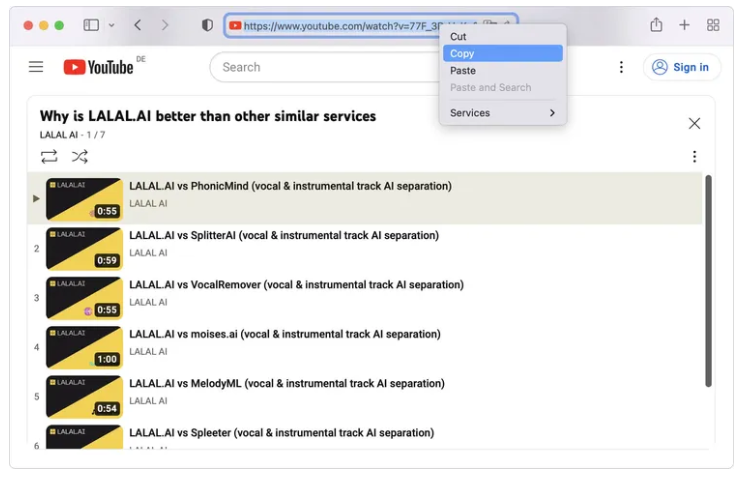Toggle the Safari sidebar

pos(91,25)
